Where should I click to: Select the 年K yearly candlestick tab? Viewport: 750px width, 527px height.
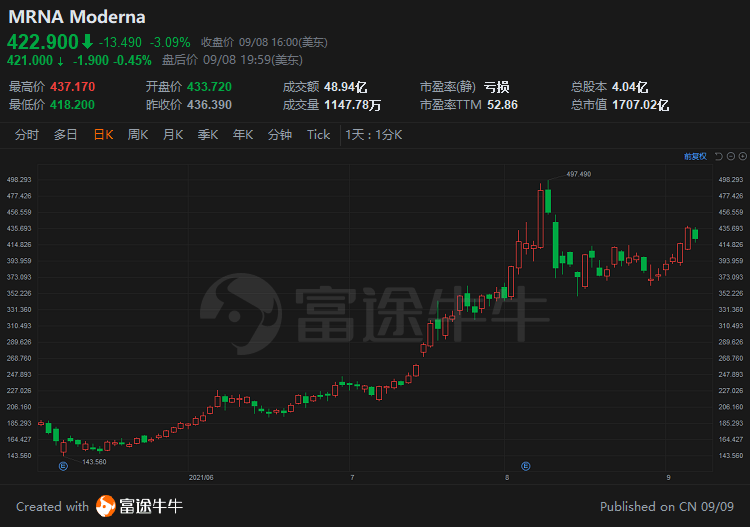(x=243, y=135)
